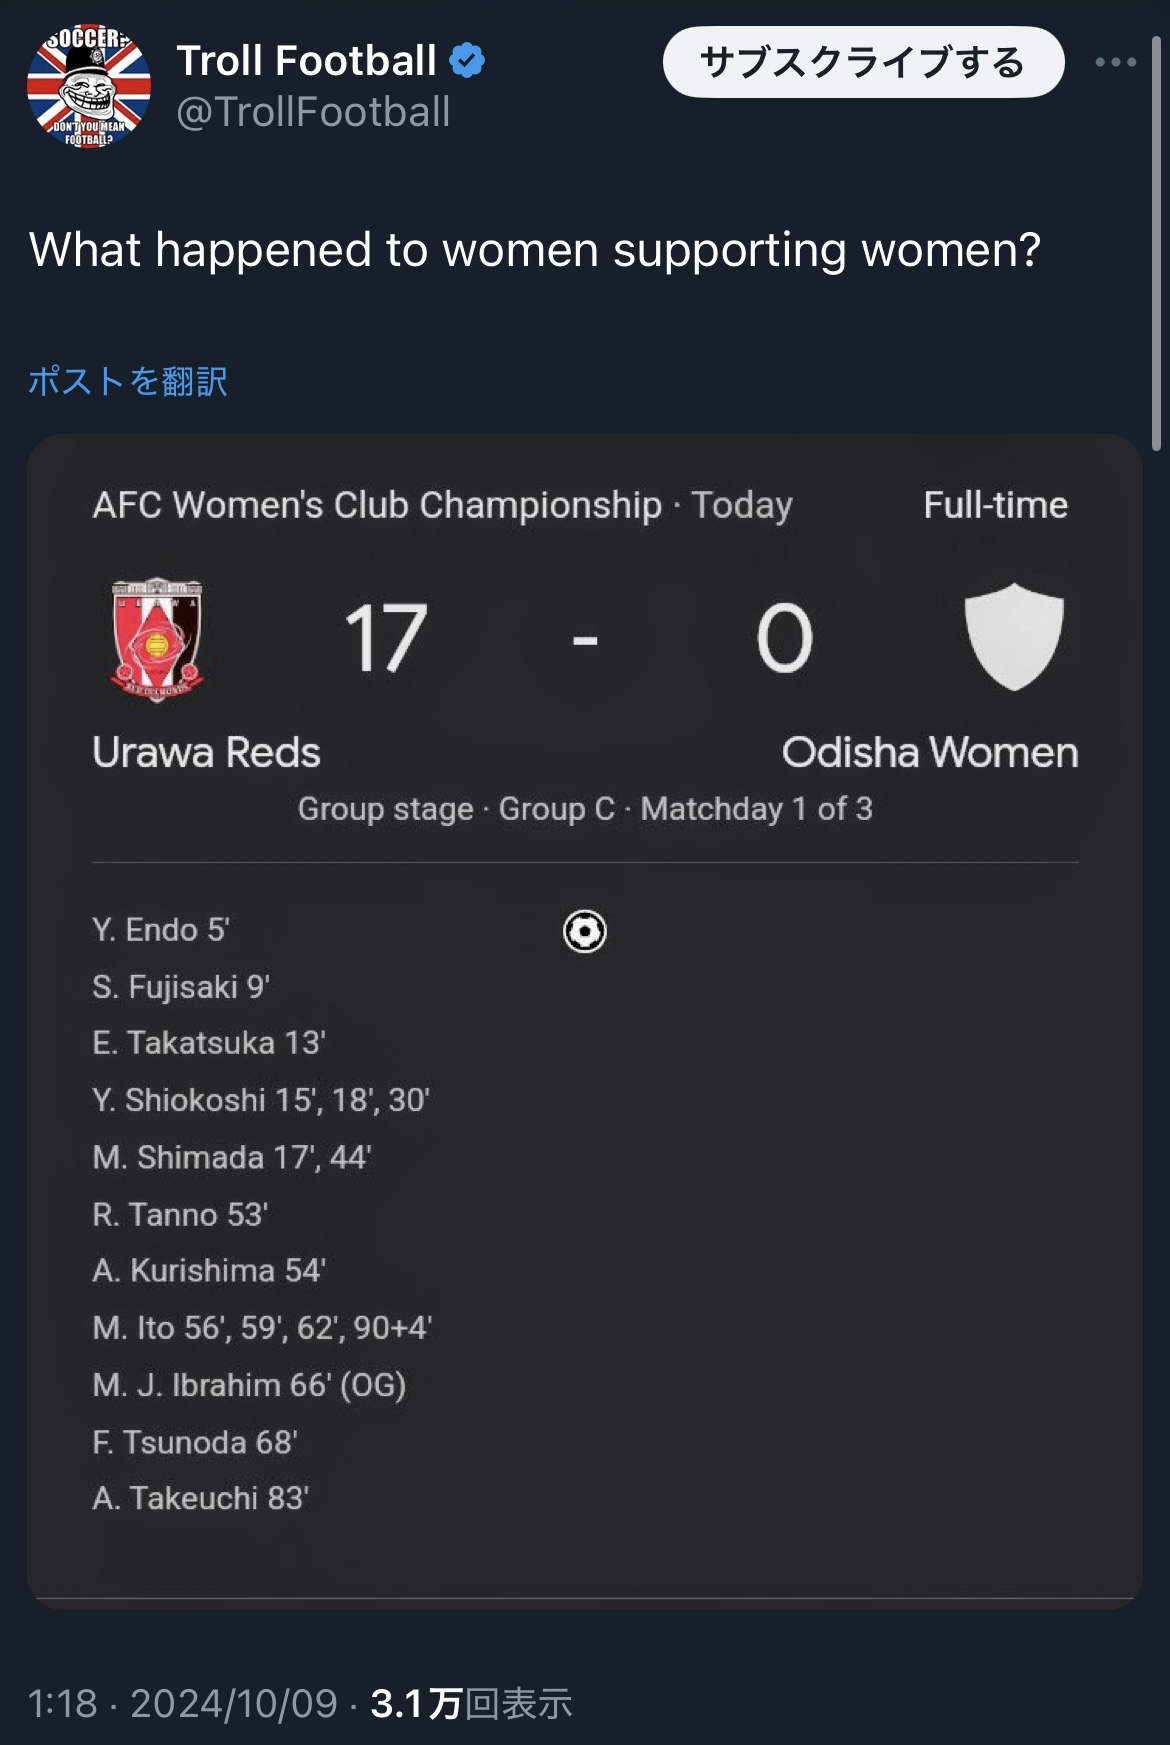Image resolution: width=1170 pixels, height=1745 pixels.
Task: Click the tweet text about women supporting
Action: pos(535,250)
